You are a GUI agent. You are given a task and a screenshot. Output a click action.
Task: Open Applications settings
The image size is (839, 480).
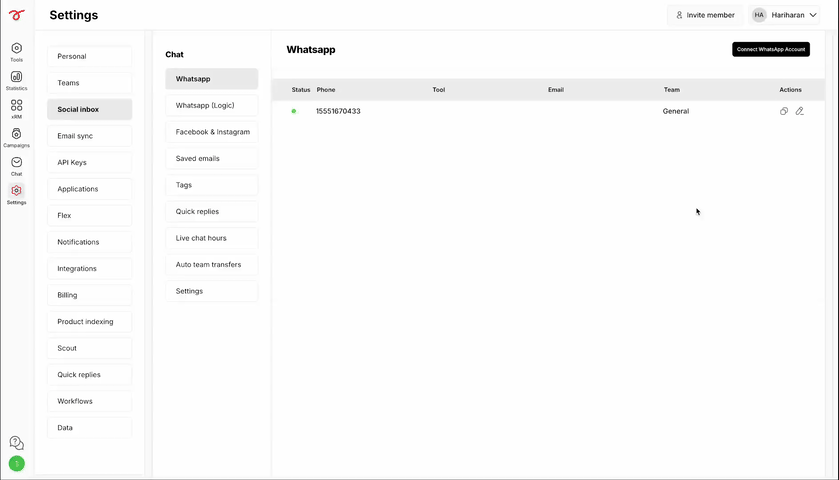(x=89, y=189)
